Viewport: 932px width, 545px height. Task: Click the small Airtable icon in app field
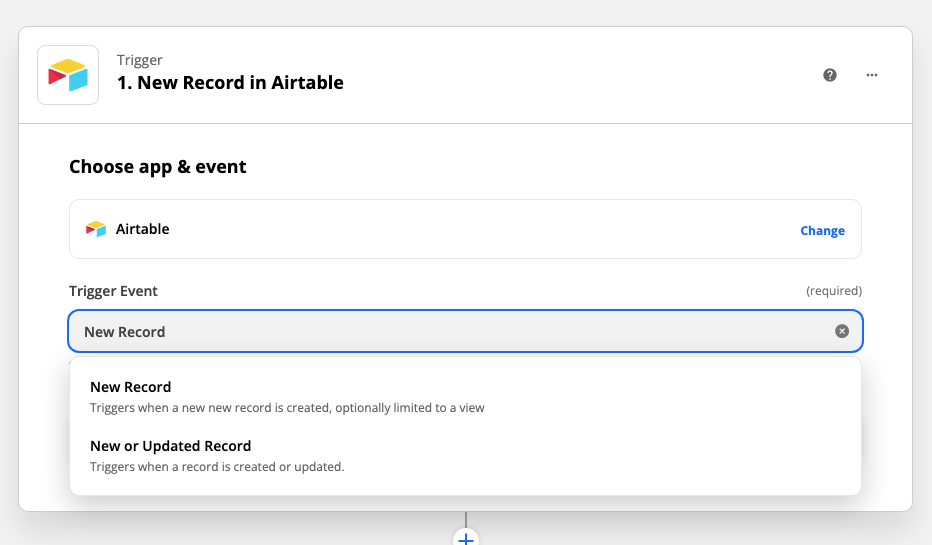click(96, 229)
